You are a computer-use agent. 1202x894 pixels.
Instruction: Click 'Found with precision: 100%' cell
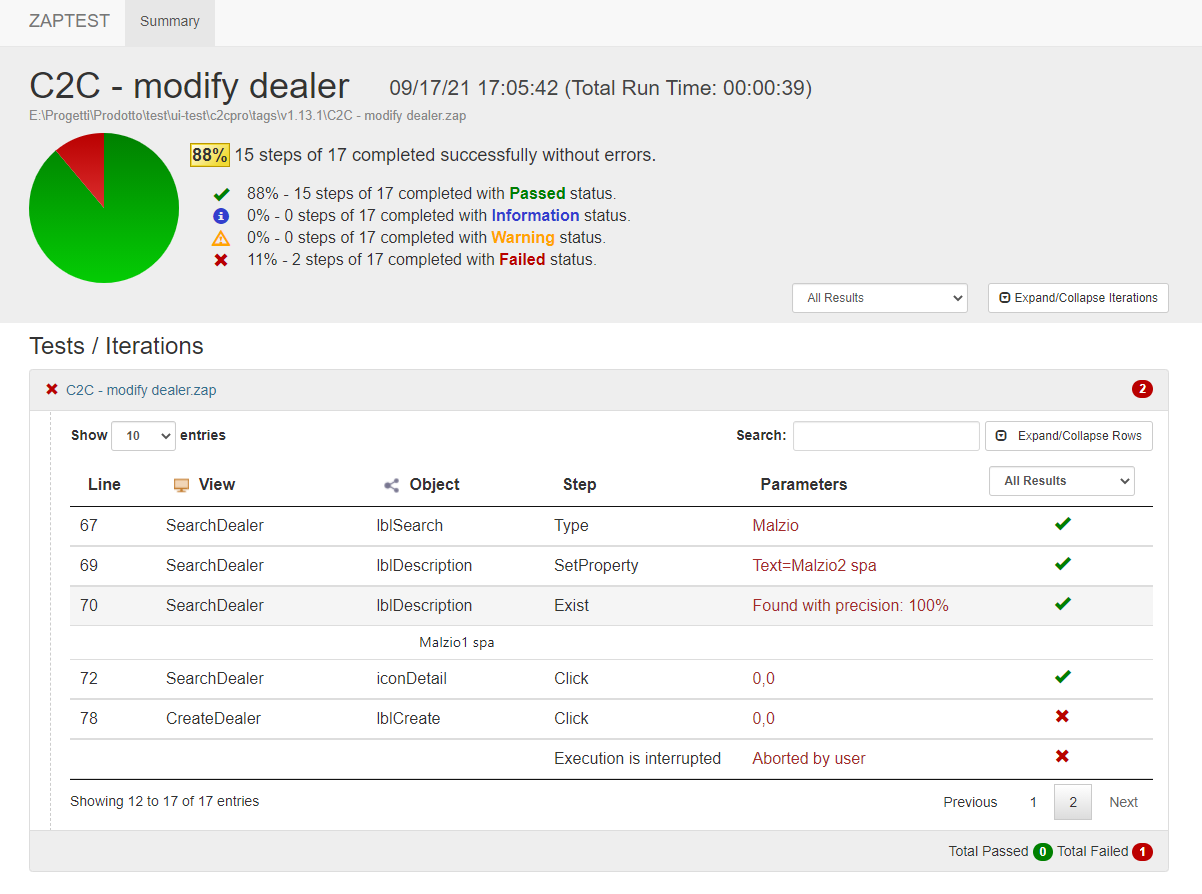851,606
